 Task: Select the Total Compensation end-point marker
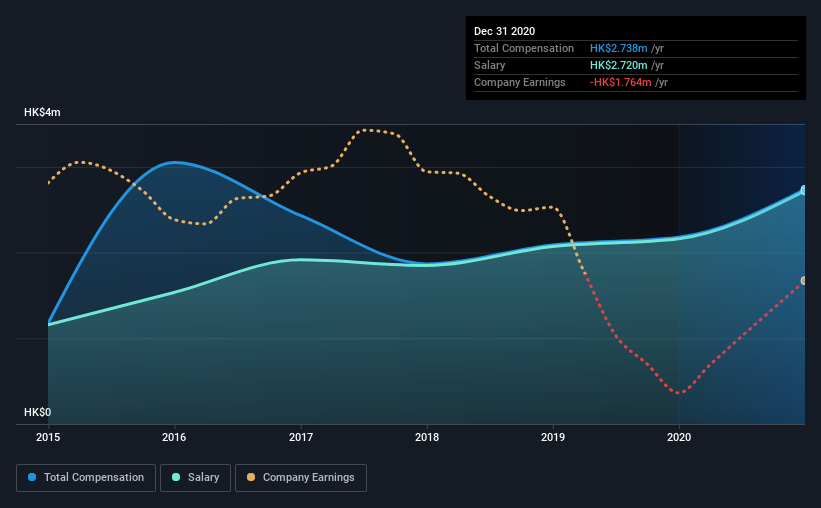(804, 190)
